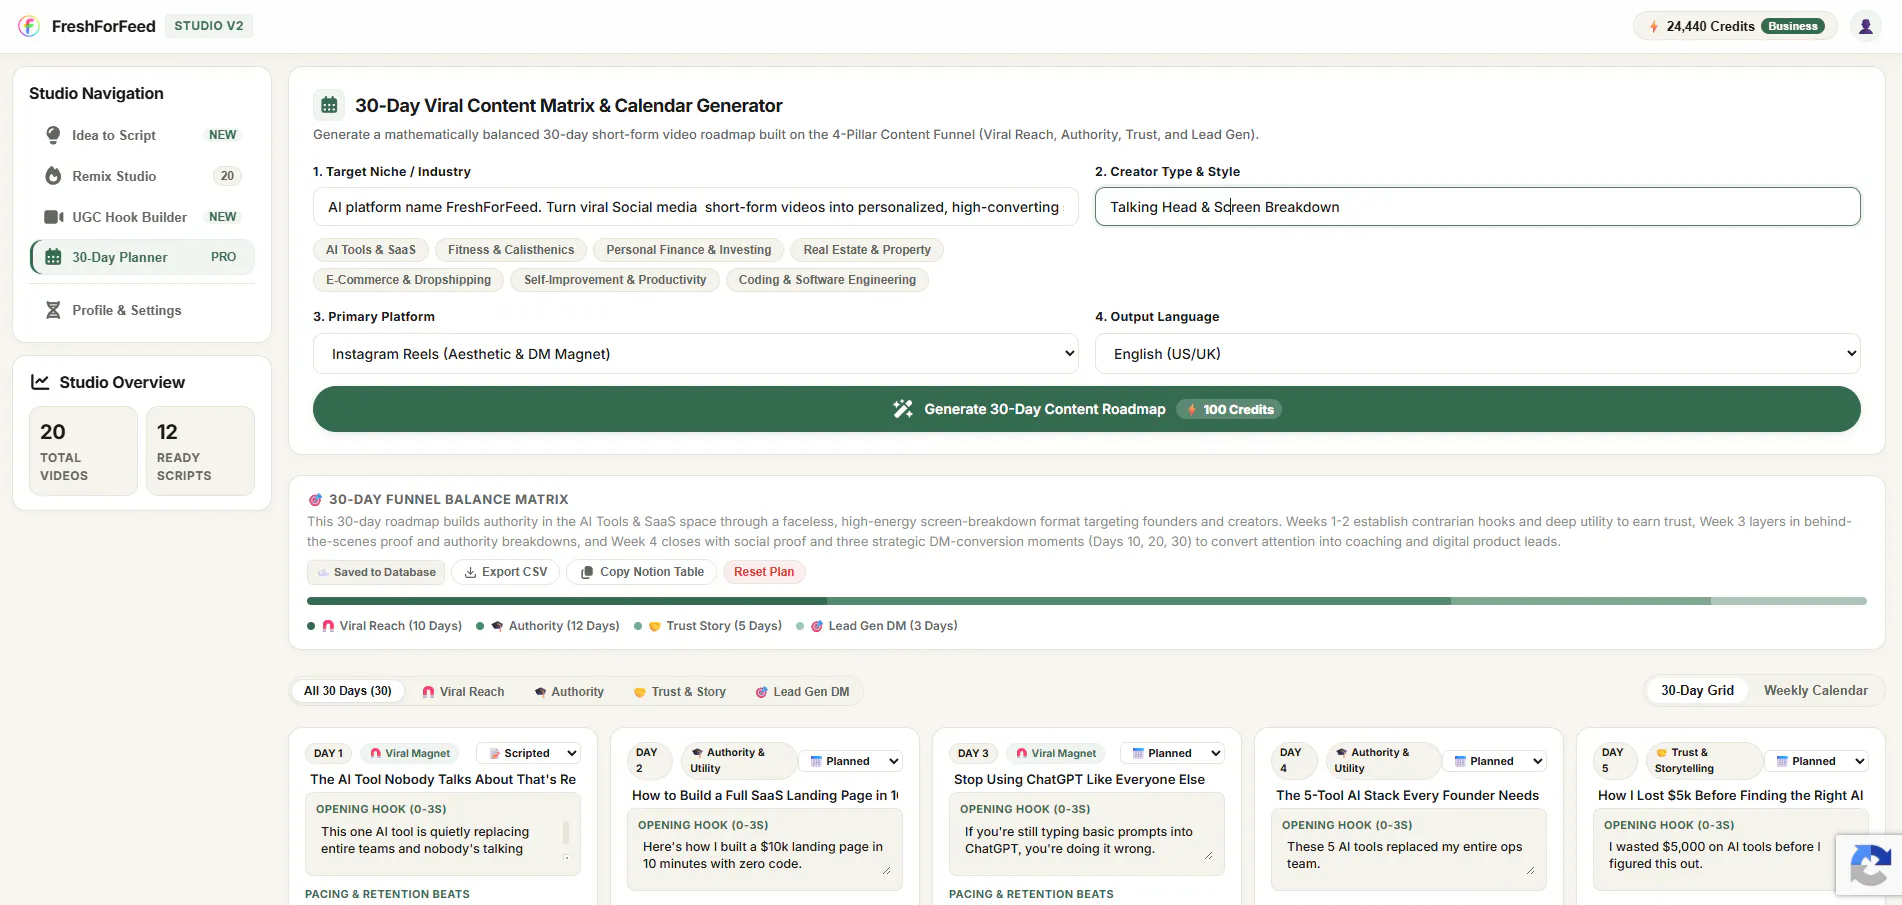Select the Self-Improvement & Productivity chip
1902x905 pixels.
(615, 280)
